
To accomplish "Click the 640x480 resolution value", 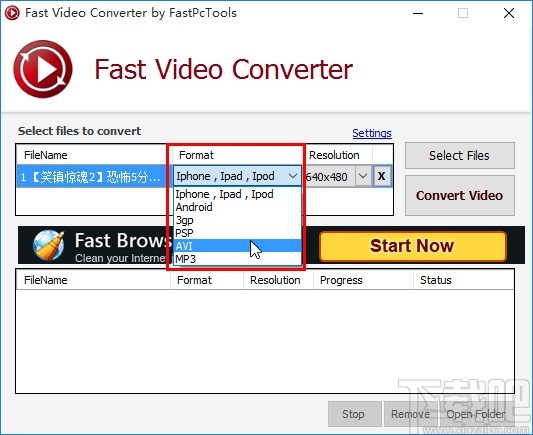I will [x=327, y=177].
